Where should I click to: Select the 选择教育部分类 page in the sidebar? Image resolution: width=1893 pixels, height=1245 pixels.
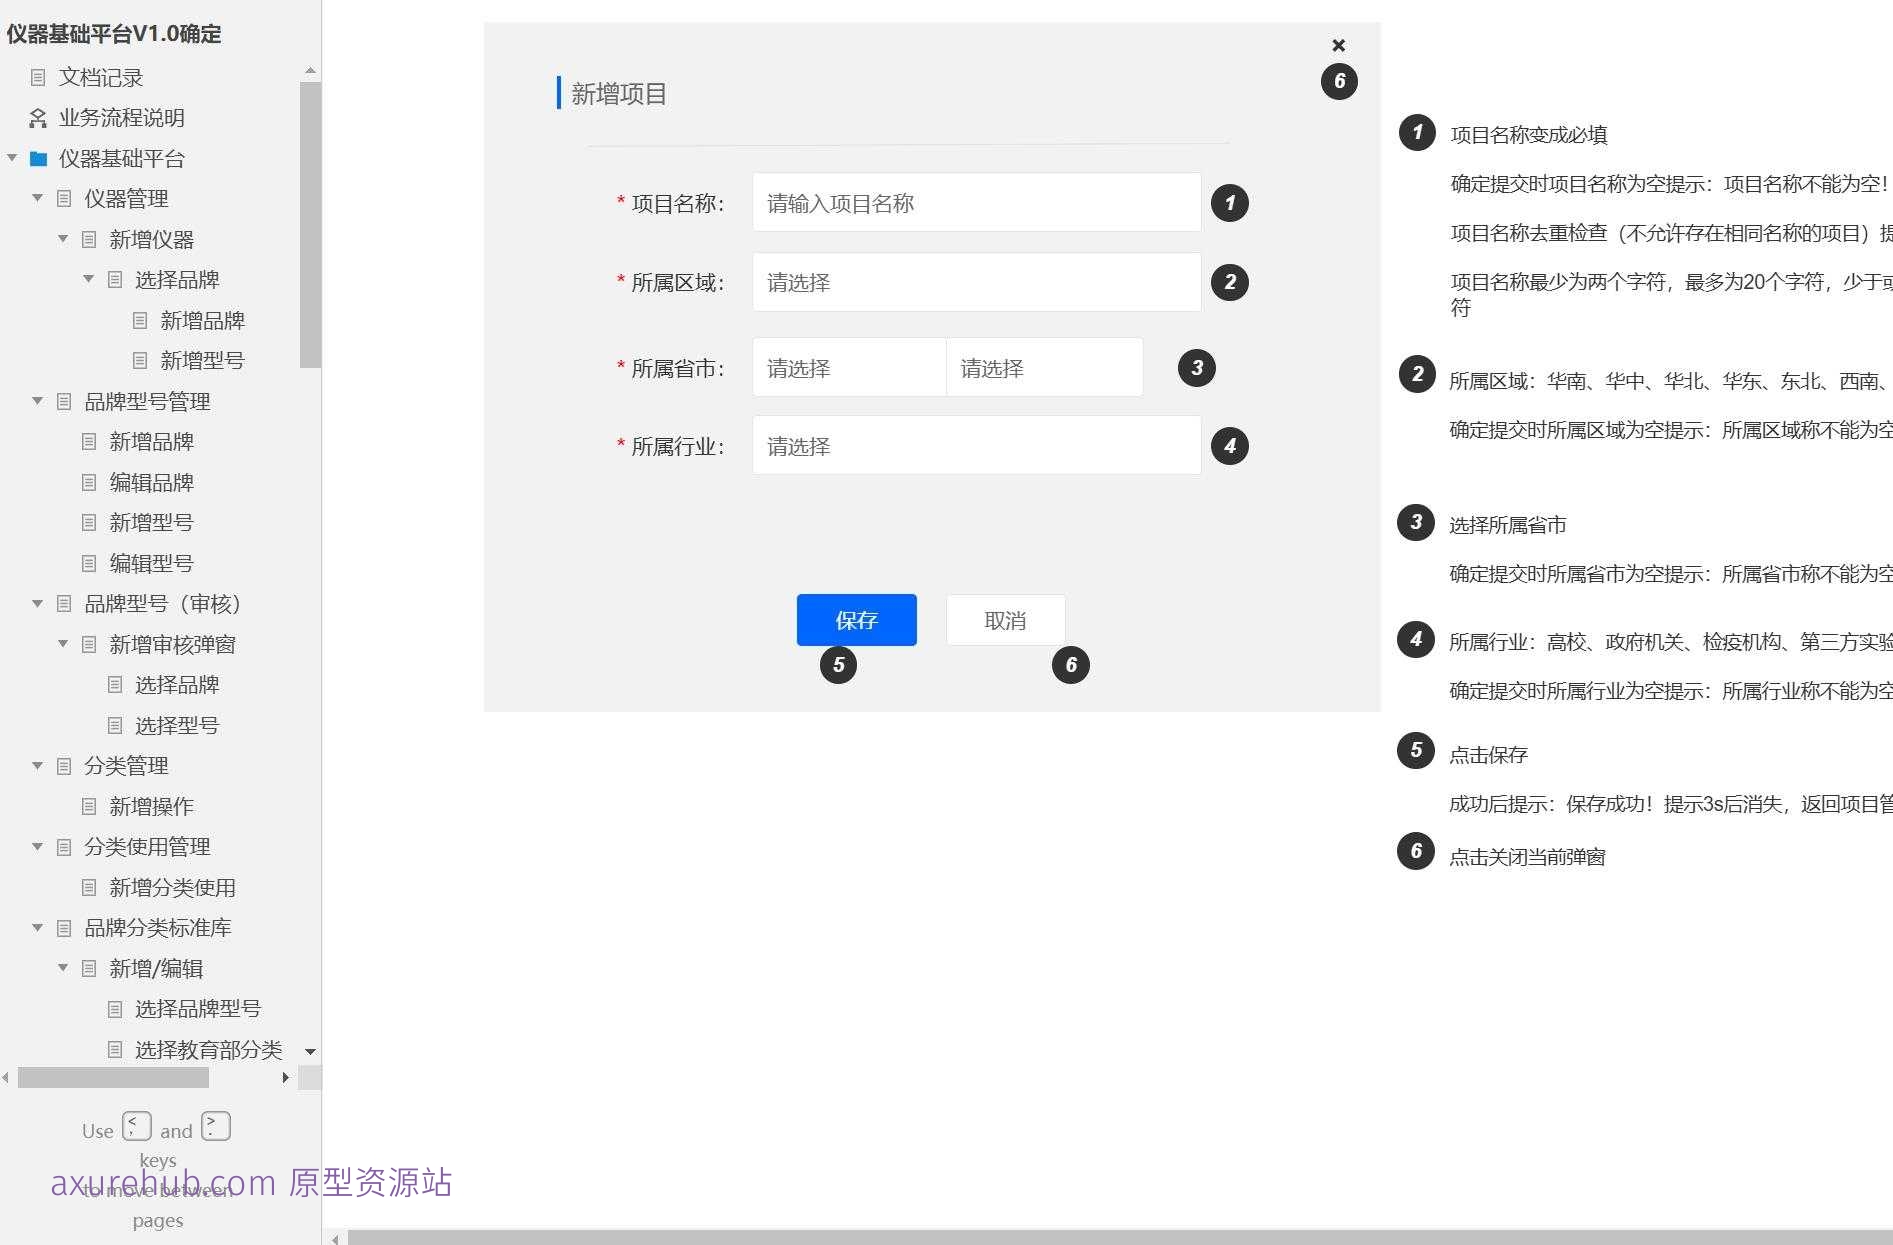point(209,1049)
